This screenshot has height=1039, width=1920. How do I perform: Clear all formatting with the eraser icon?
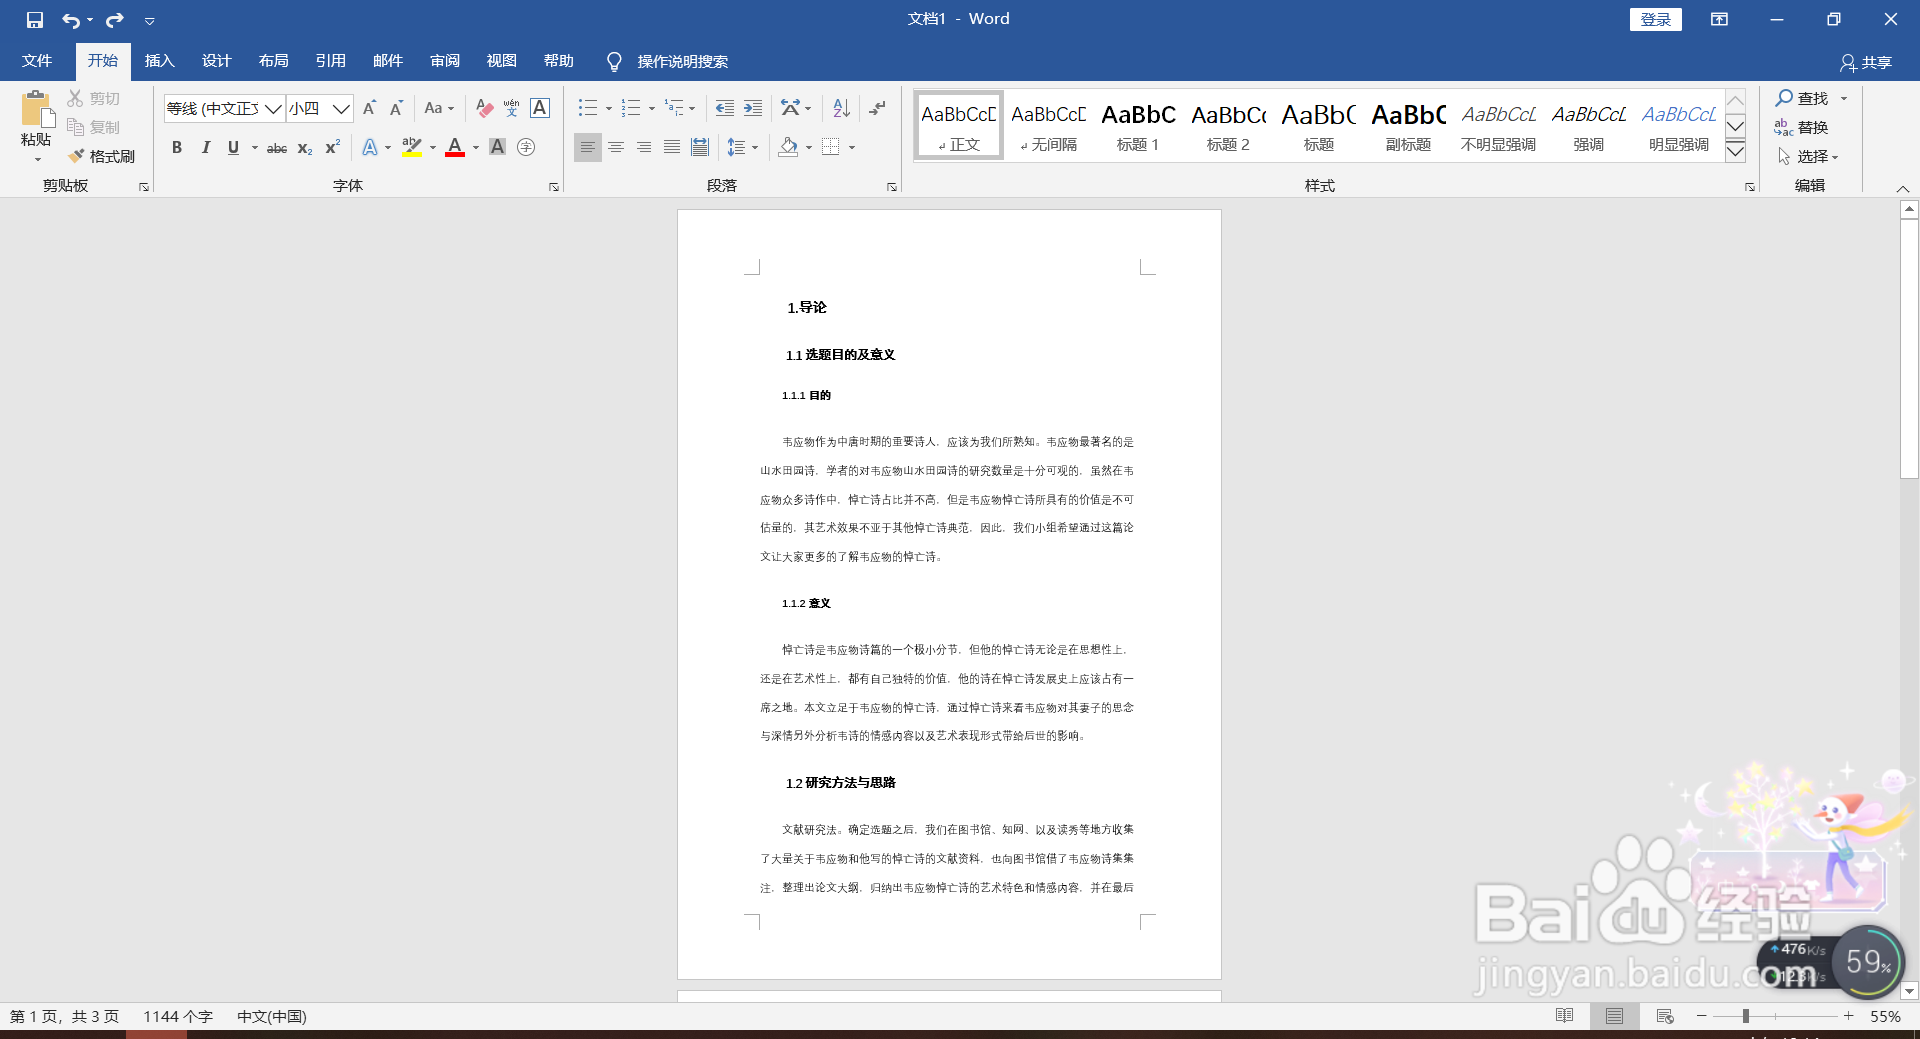(x=483, y=108)
